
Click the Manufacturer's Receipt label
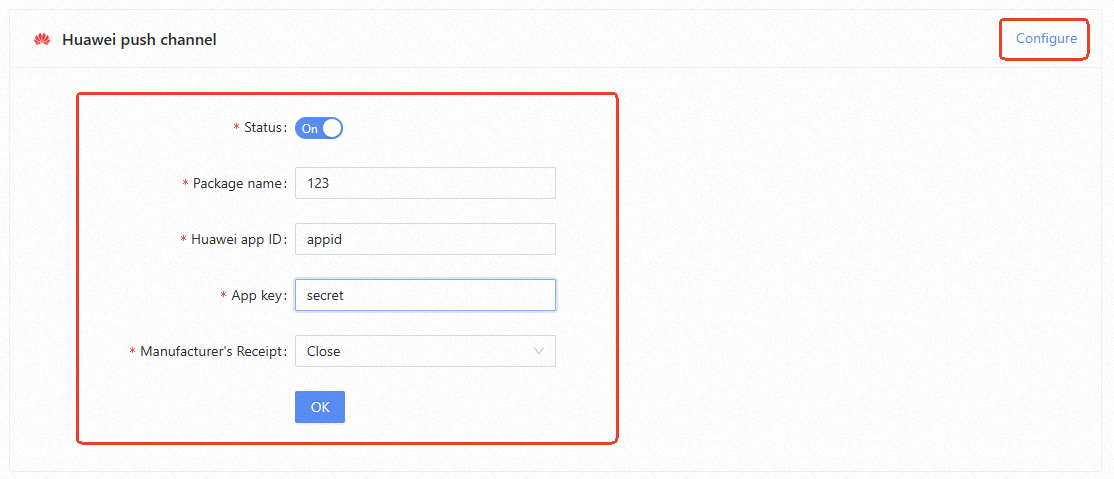coord(212,352)
